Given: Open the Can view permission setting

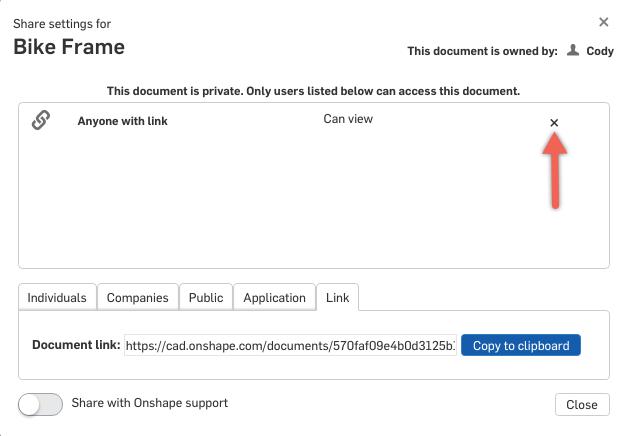Looking at the screenshot, I should [348, 119].
